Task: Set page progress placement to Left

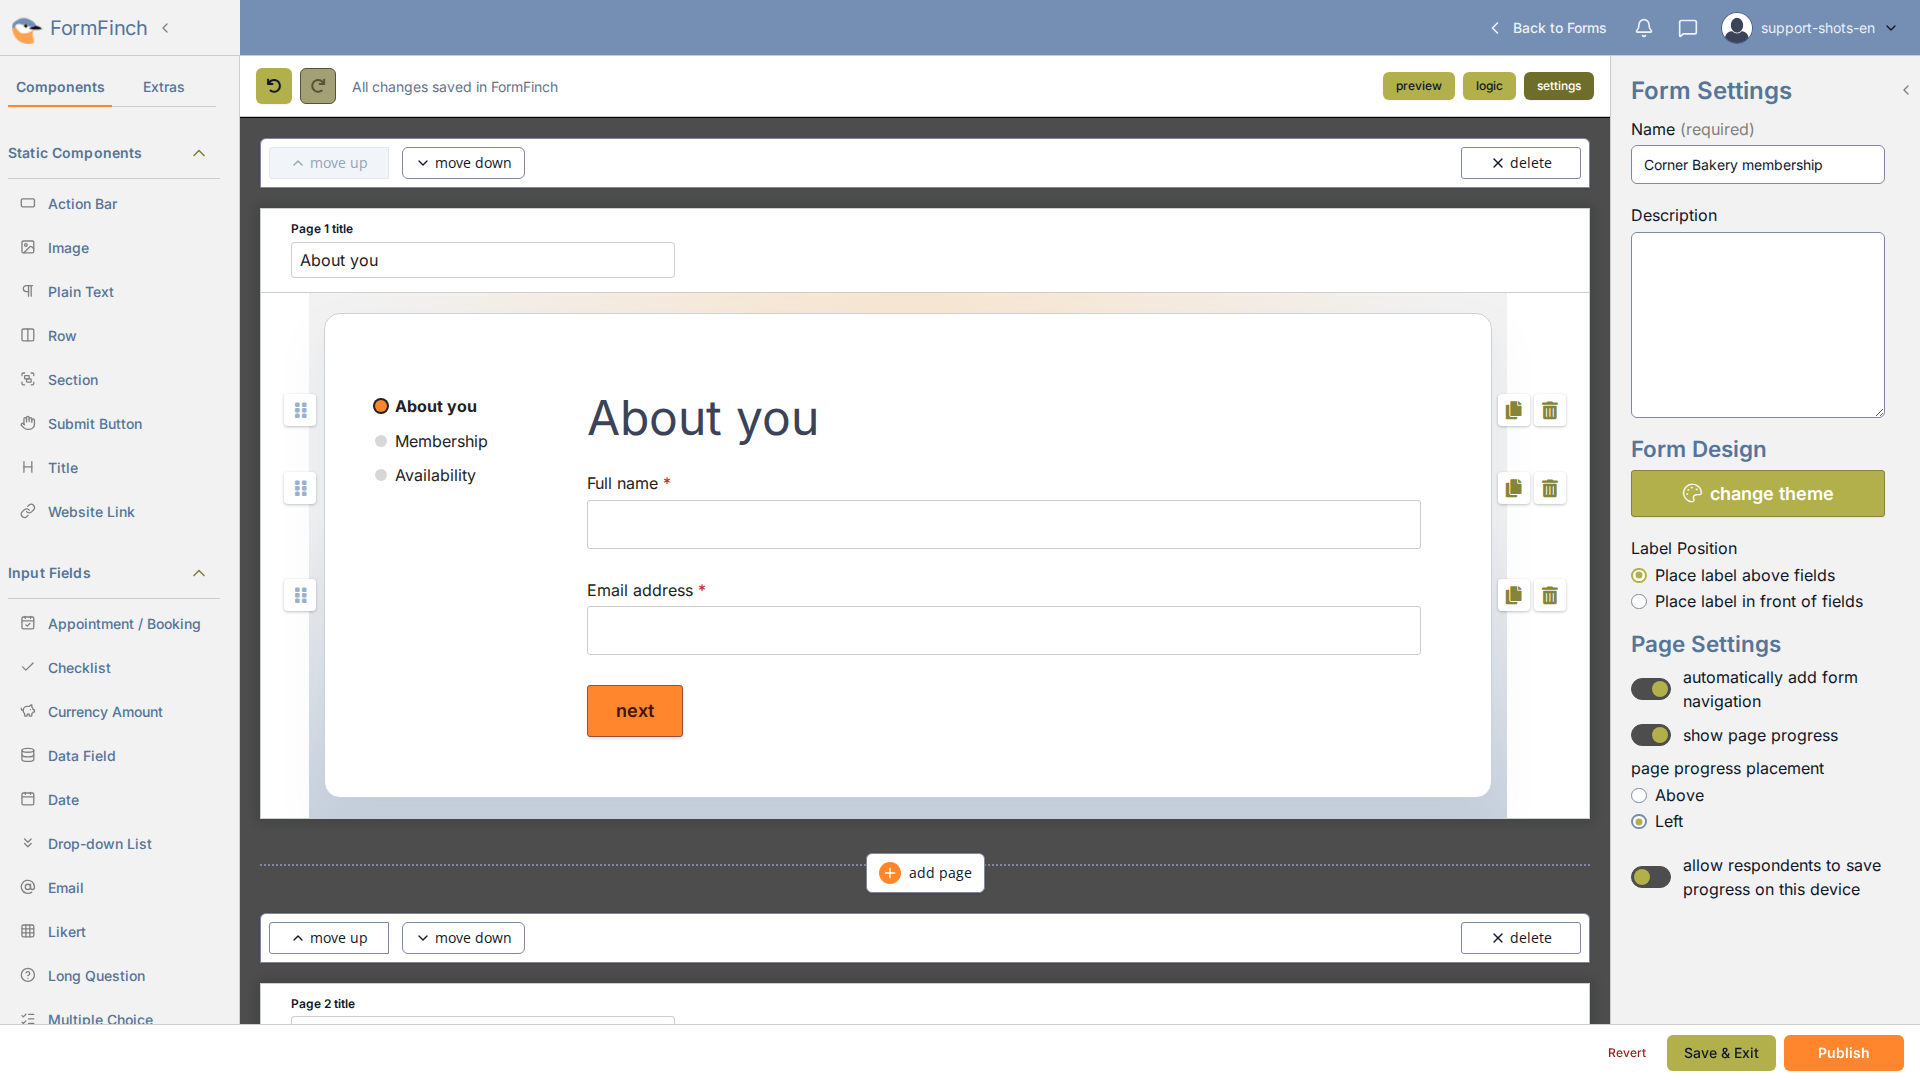Action: pyautogui.click(x=1639, y=821)
